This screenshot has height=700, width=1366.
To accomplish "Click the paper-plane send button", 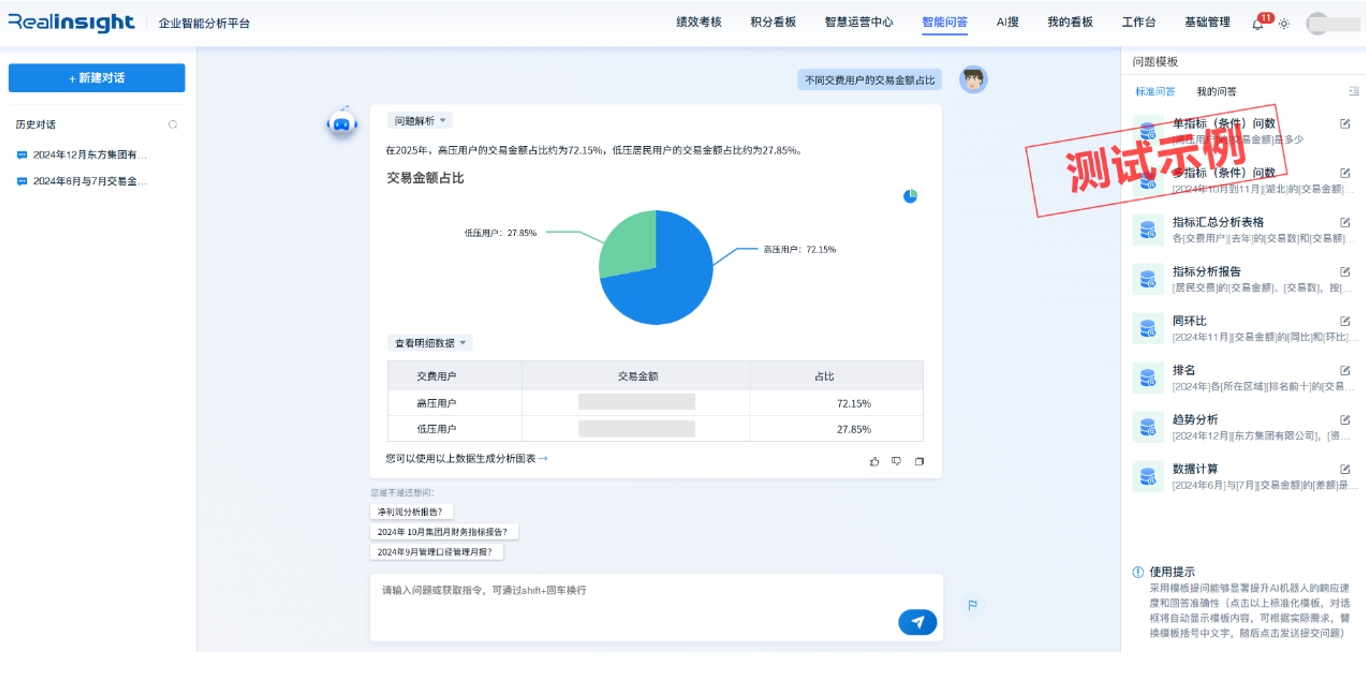I will click(917, 622).
